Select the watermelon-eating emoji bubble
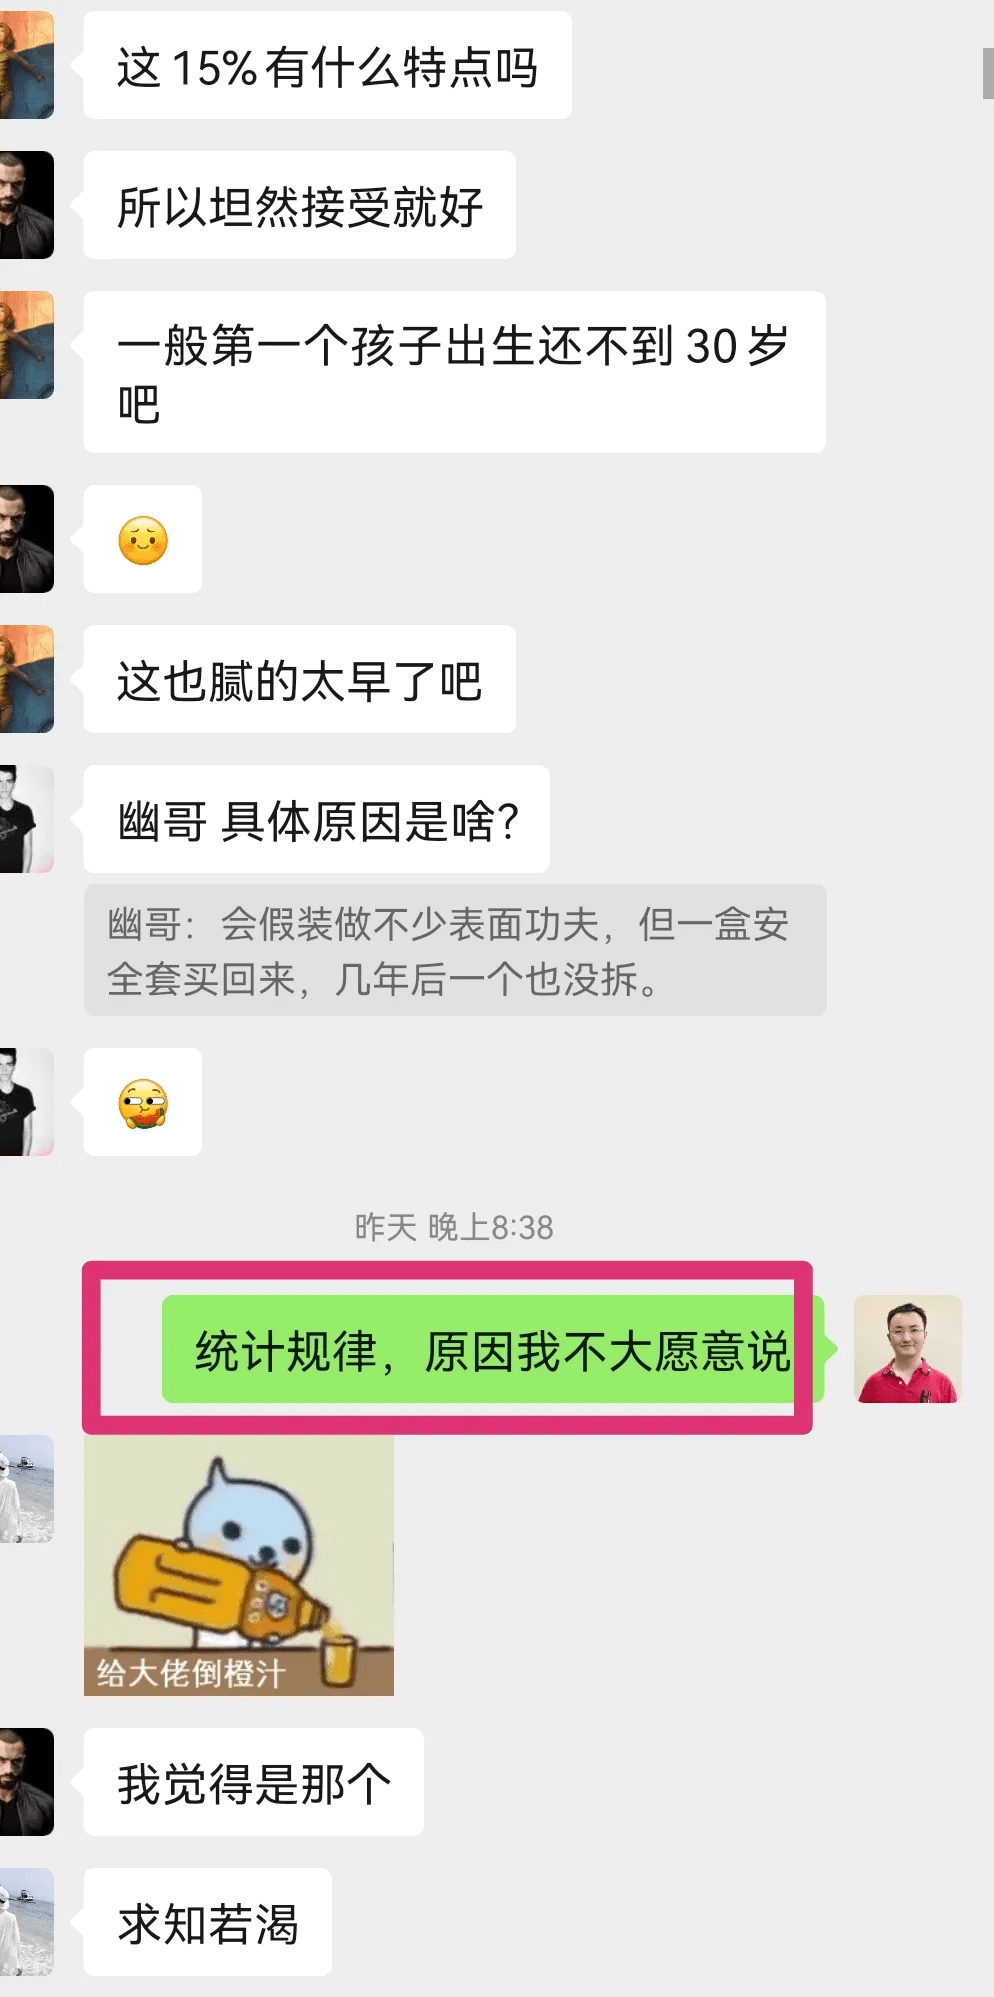The width and height of the screenshot is (994, 1997). point(143,1102)
